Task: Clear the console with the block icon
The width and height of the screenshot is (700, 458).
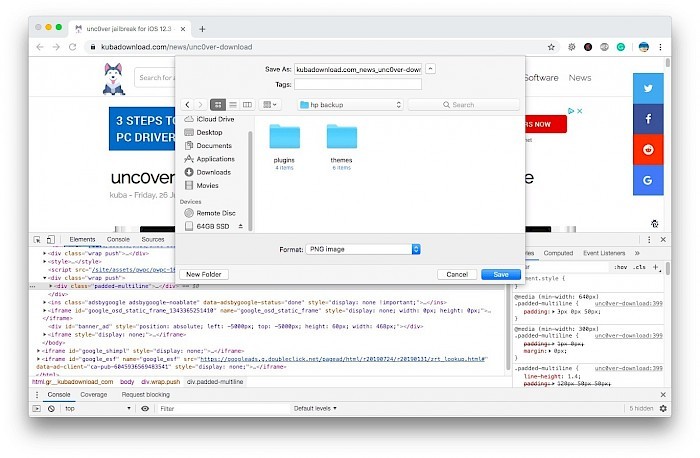Action: [x=51, y=408]
